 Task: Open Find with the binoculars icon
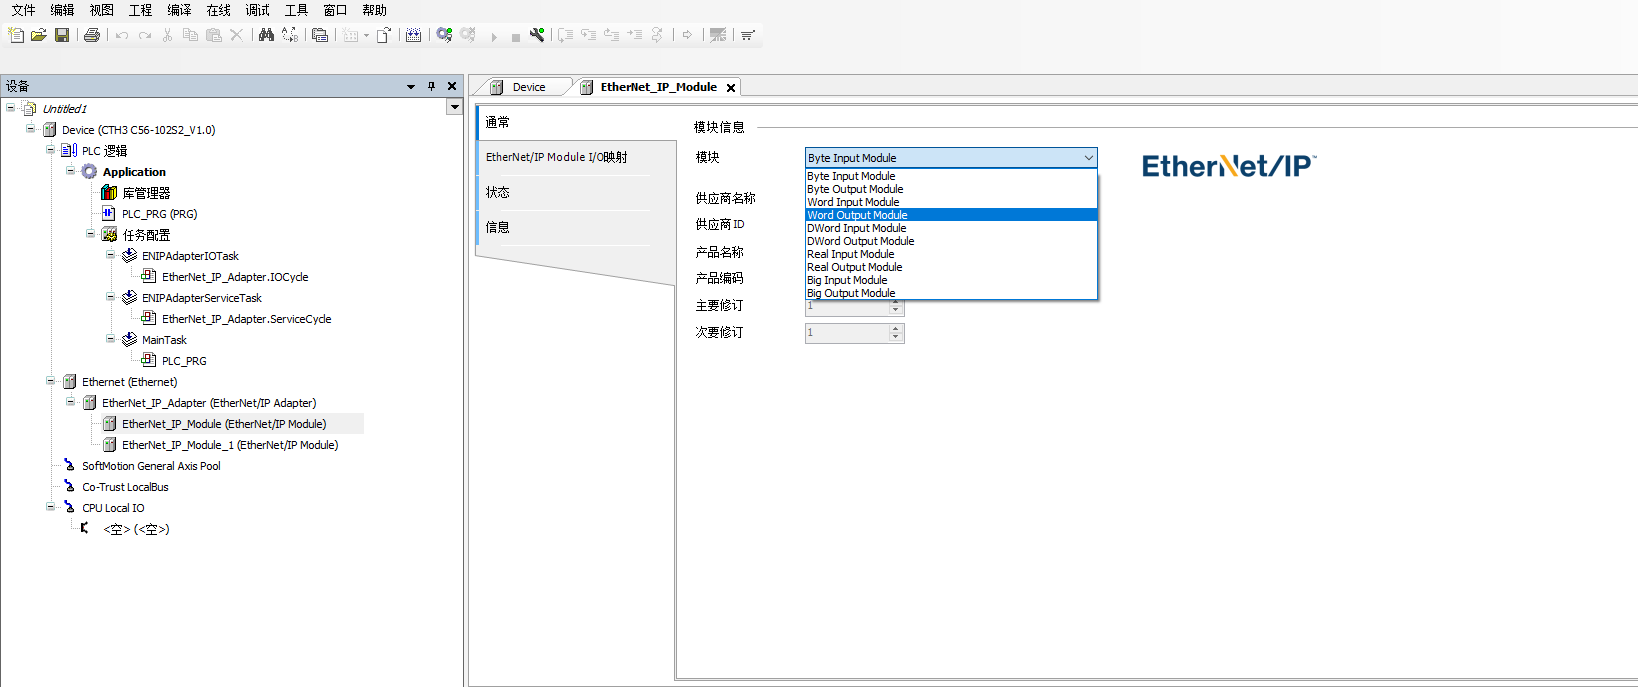266,35
